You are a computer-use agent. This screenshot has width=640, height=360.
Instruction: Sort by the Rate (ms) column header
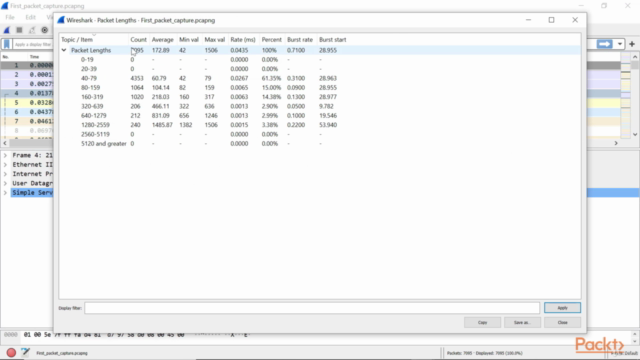tap(243, 40)
